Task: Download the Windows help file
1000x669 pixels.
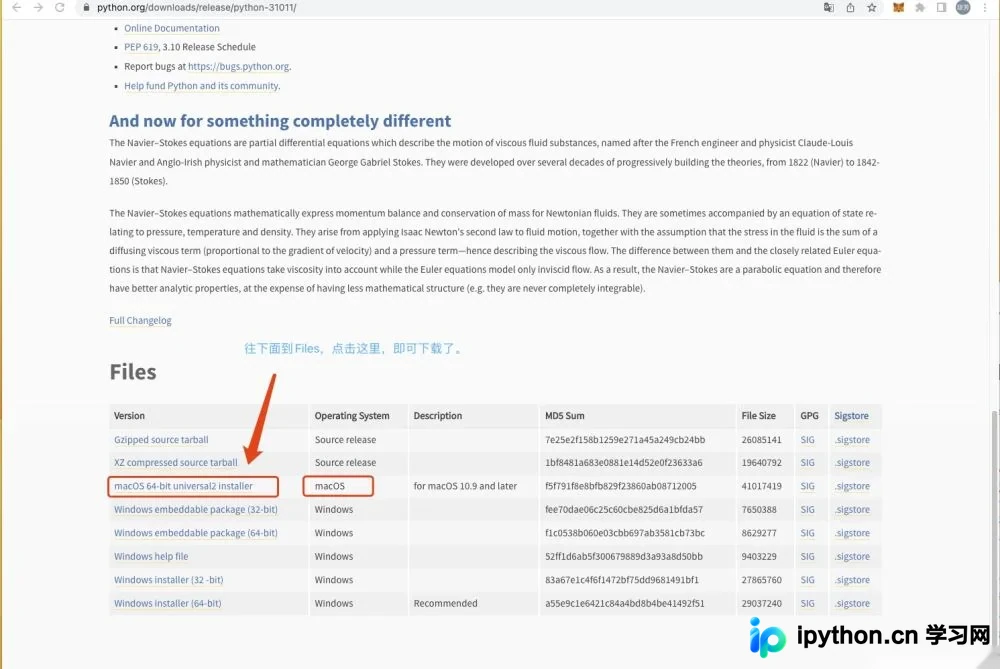Action: point(151,556)
